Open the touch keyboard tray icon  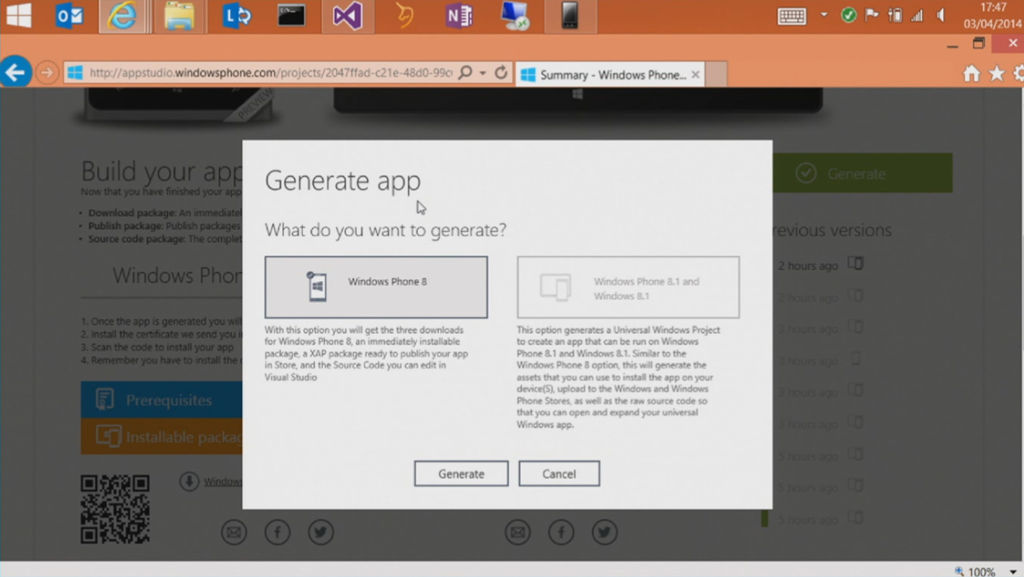pos(792,16)
